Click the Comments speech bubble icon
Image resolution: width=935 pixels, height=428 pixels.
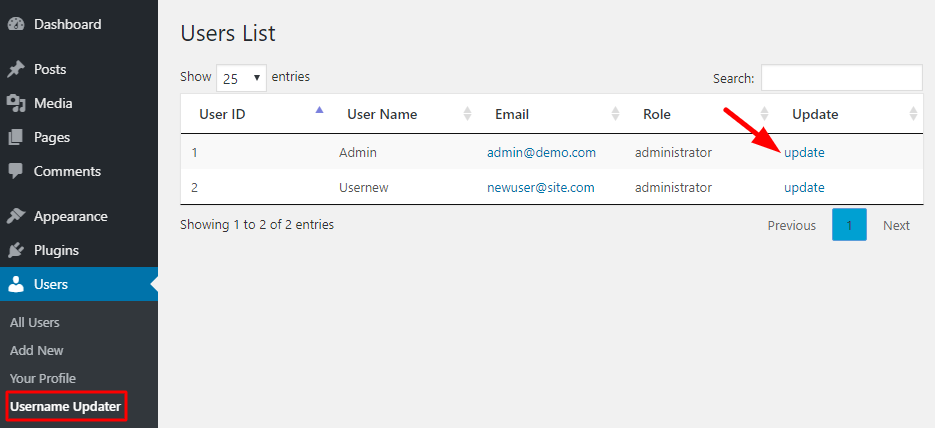coord(16,171)
